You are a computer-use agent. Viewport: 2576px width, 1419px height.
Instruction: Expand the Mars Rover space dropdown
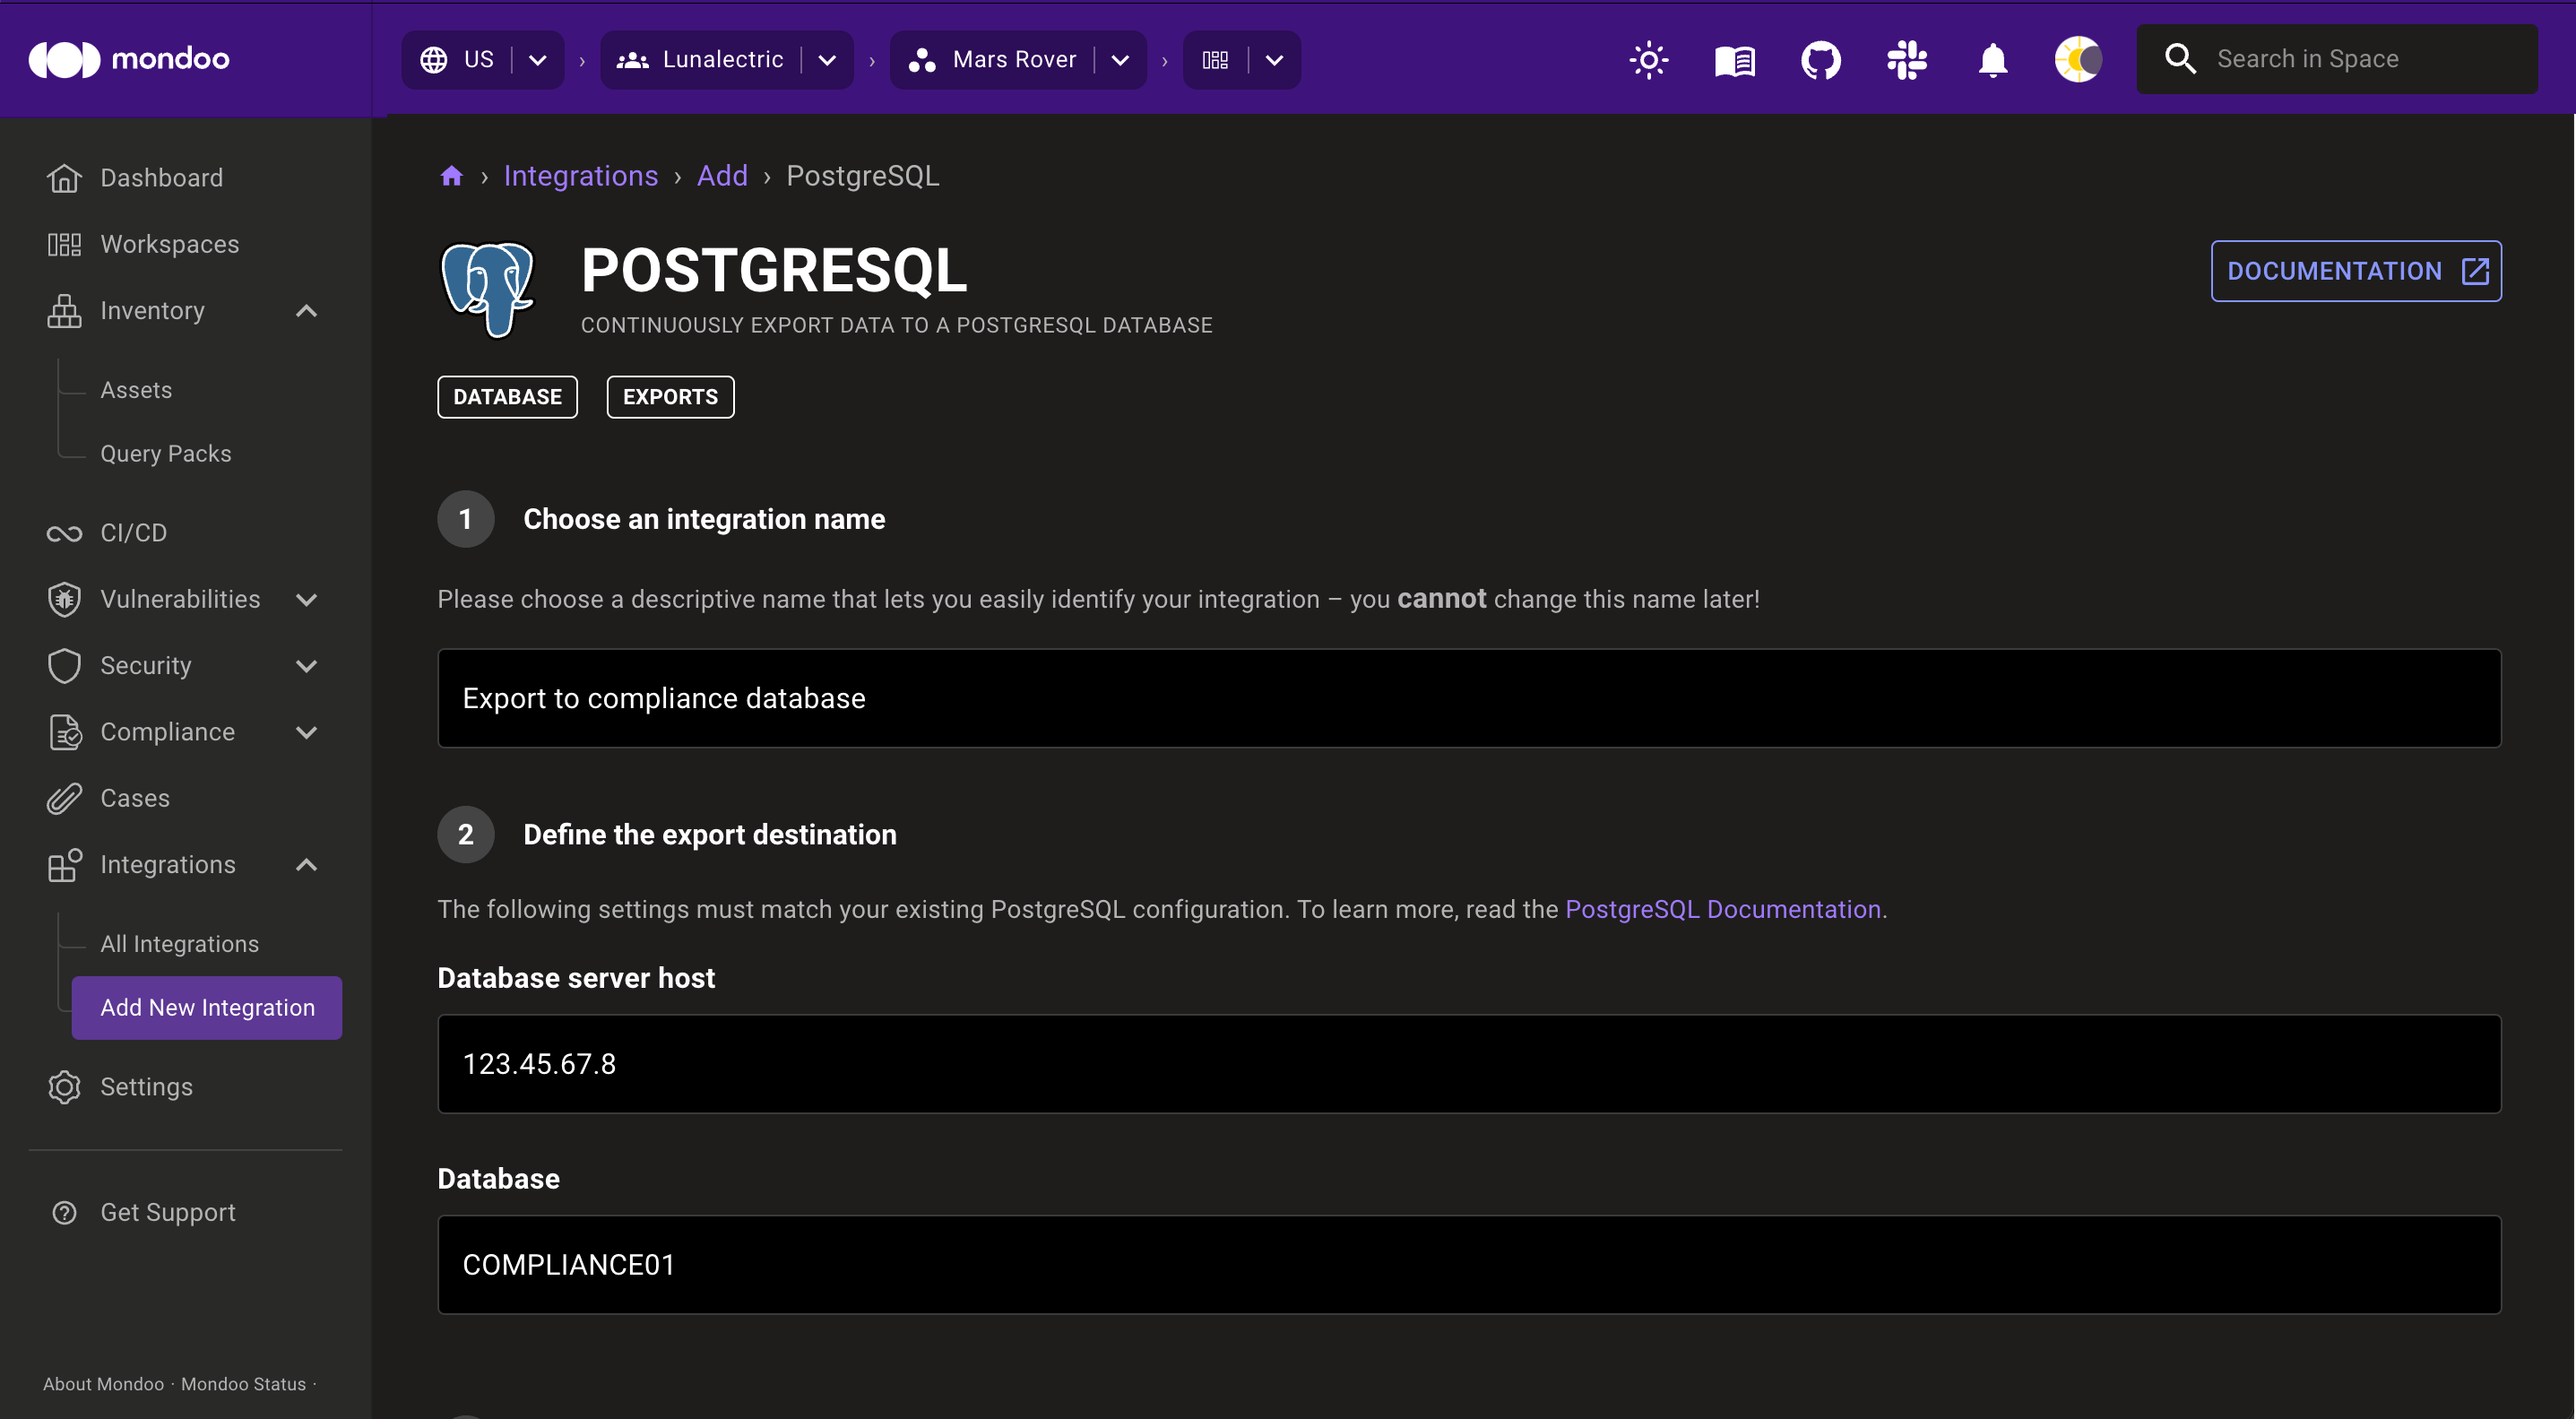[x=1118, y=57]
